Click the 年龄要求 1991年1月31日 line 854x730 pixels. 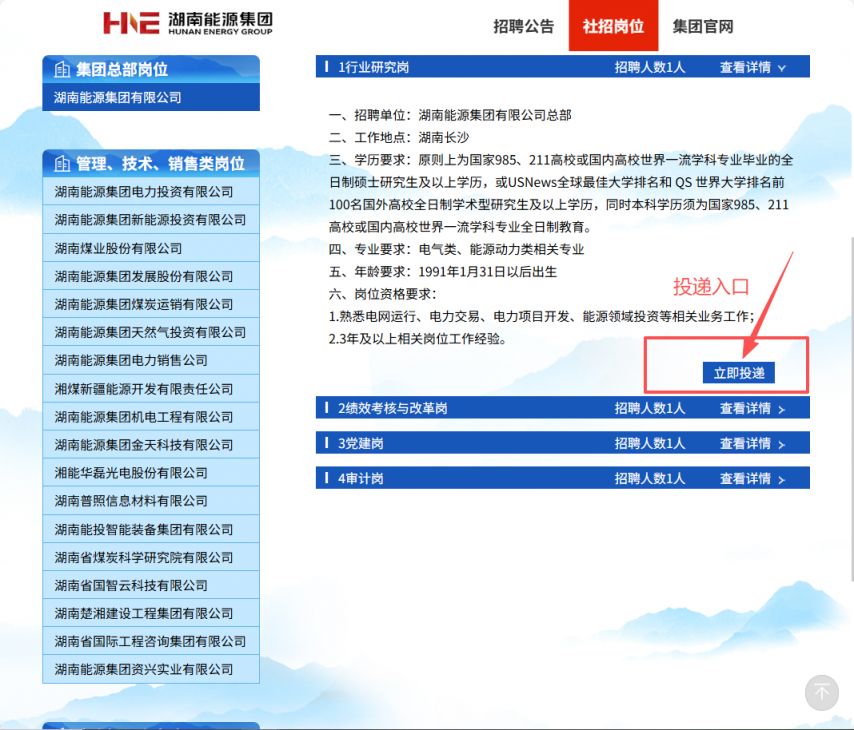(443, 272)
